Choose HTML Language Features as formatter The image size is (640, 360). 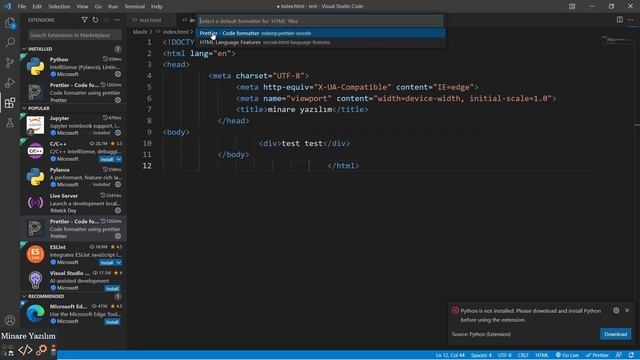[320, 42]
